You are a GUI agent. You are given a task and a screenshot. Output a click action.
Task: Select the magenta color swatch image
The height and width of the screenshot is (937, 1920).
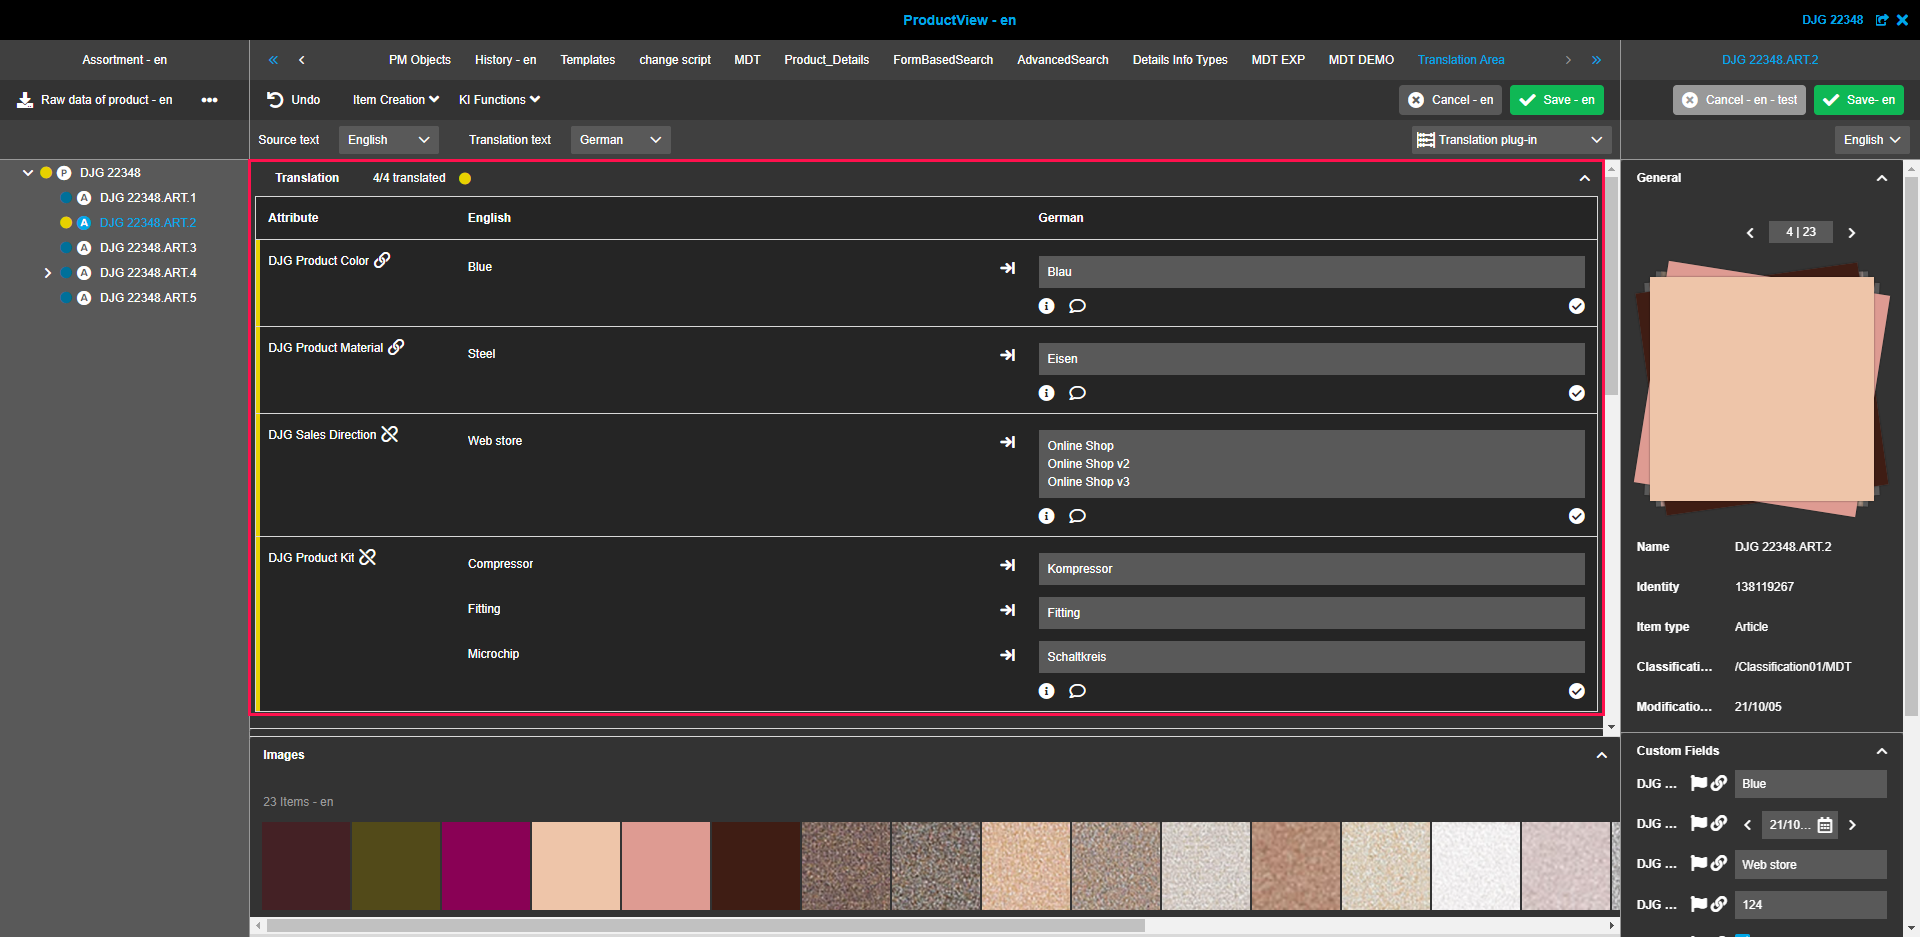tap(486, 866)
